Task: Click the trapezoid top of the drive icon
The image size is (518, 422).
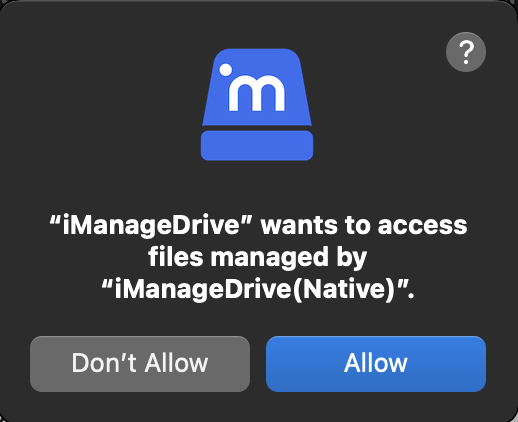Action: coord(257,87)
